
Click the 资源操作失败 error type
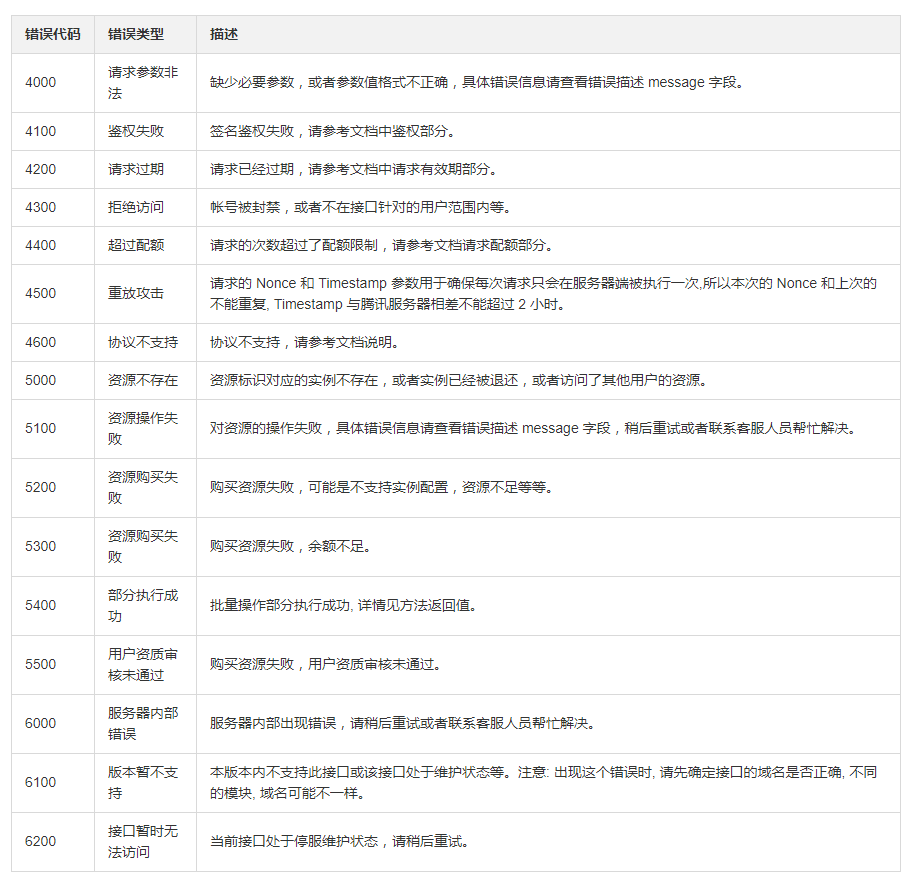coord(143,428)
